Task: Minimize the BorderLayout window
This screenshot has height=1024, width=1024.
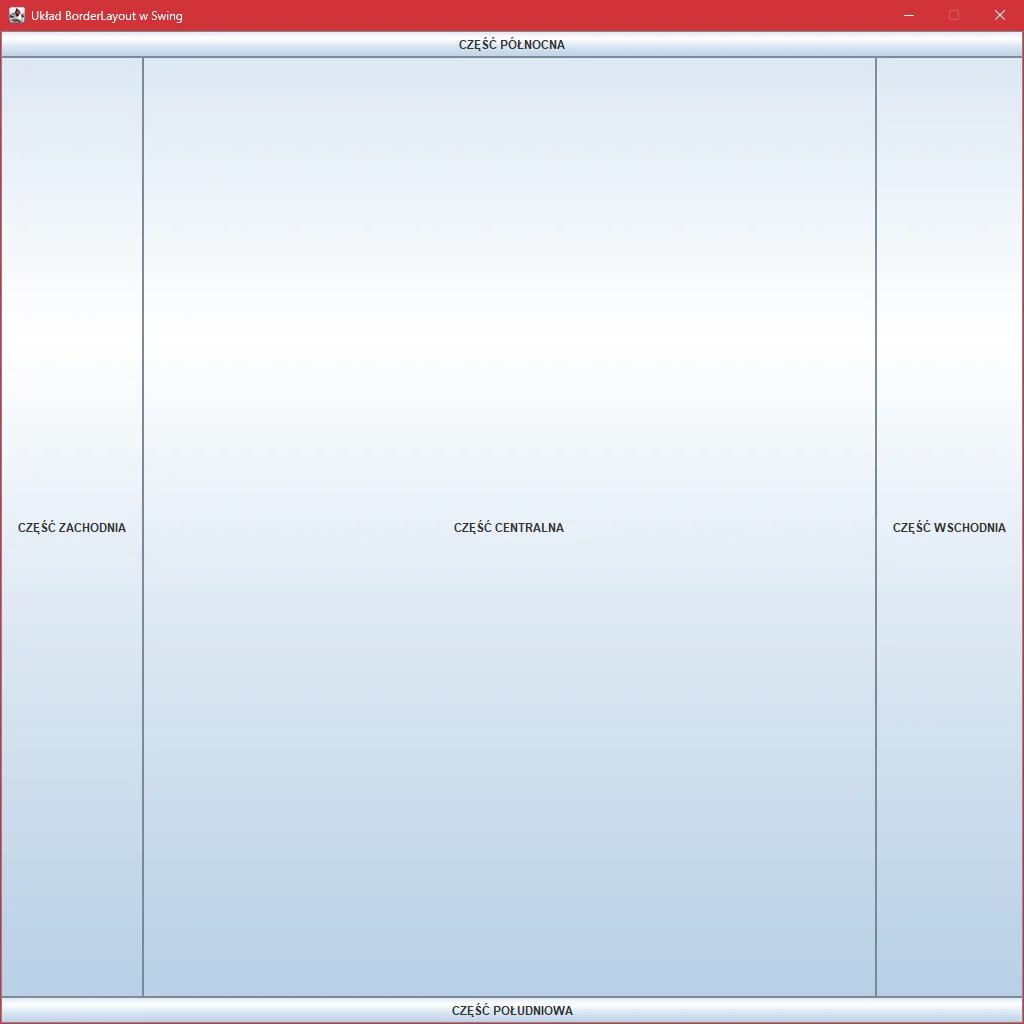Action: tap(909, 15)
